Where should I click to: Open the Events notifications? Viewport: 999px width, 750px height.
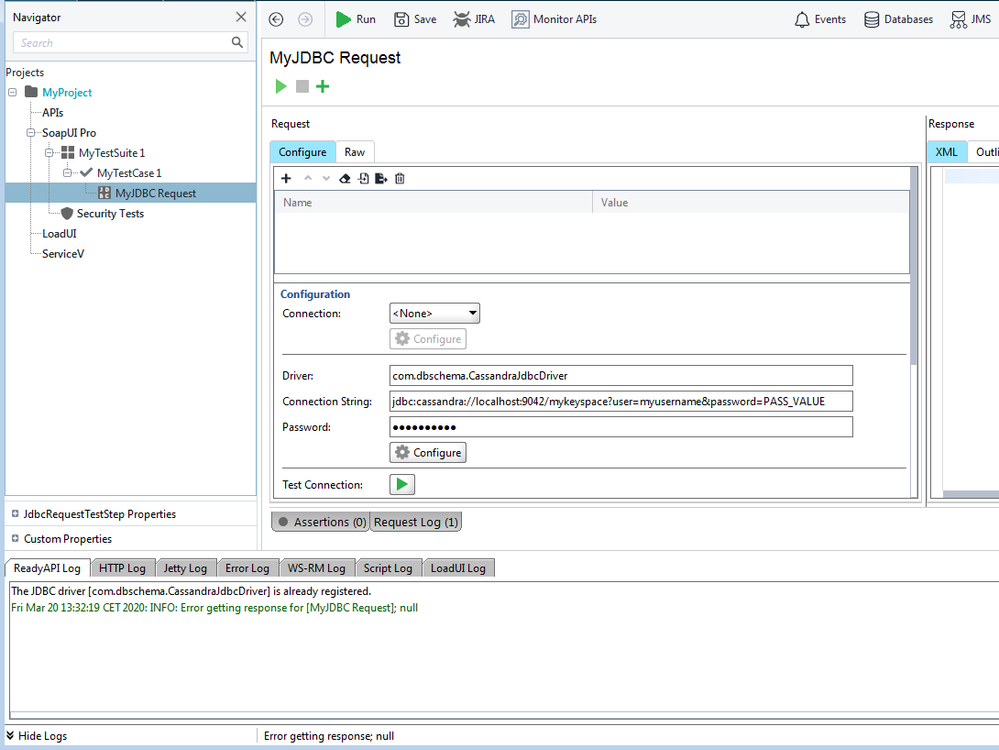tap(819, 19)
